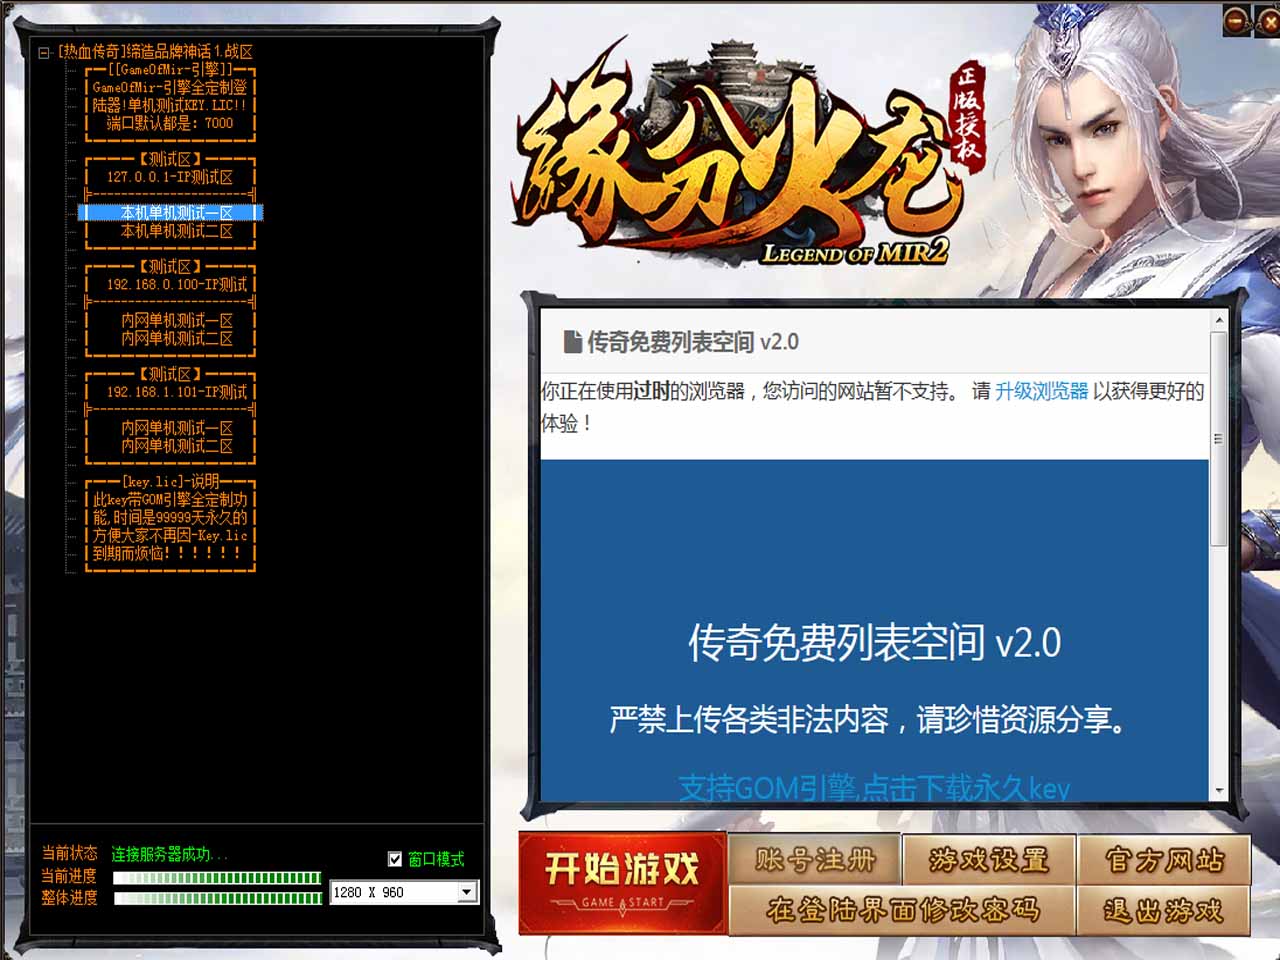This screenshot has width=1280, height=960.
Task: Visit the 官方网站 official website
Action: pyautogui.click(x=1164, y=860)
